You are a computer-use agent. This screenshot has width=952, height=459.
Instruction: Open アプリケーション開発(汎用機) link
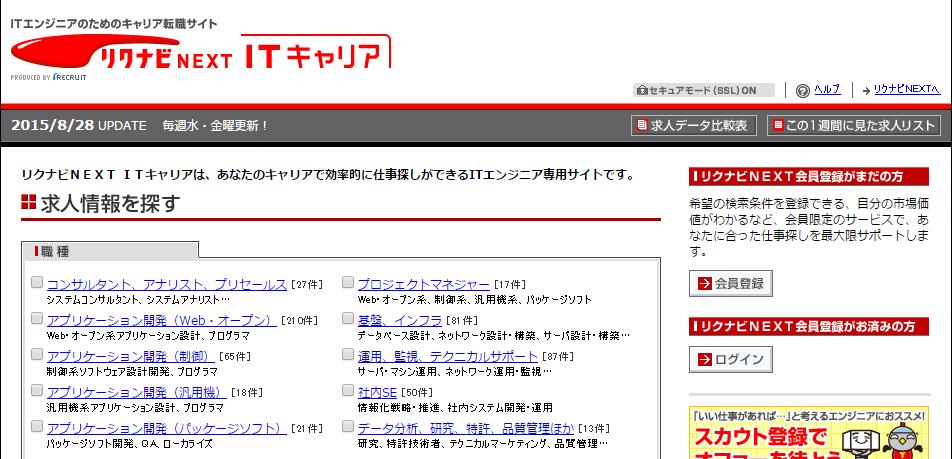pyautogui.click(x=137, y=392)
